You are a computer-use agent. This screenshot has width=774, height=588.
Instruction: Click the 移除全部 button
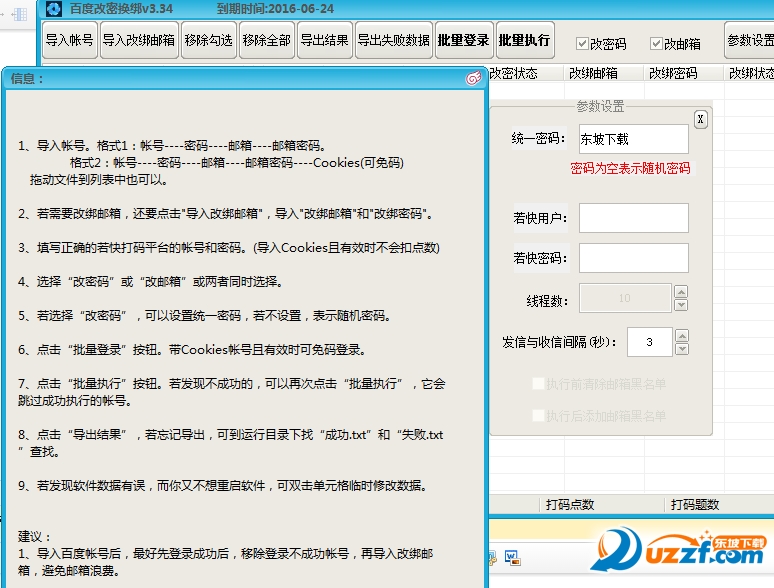(x=267, y=40)
